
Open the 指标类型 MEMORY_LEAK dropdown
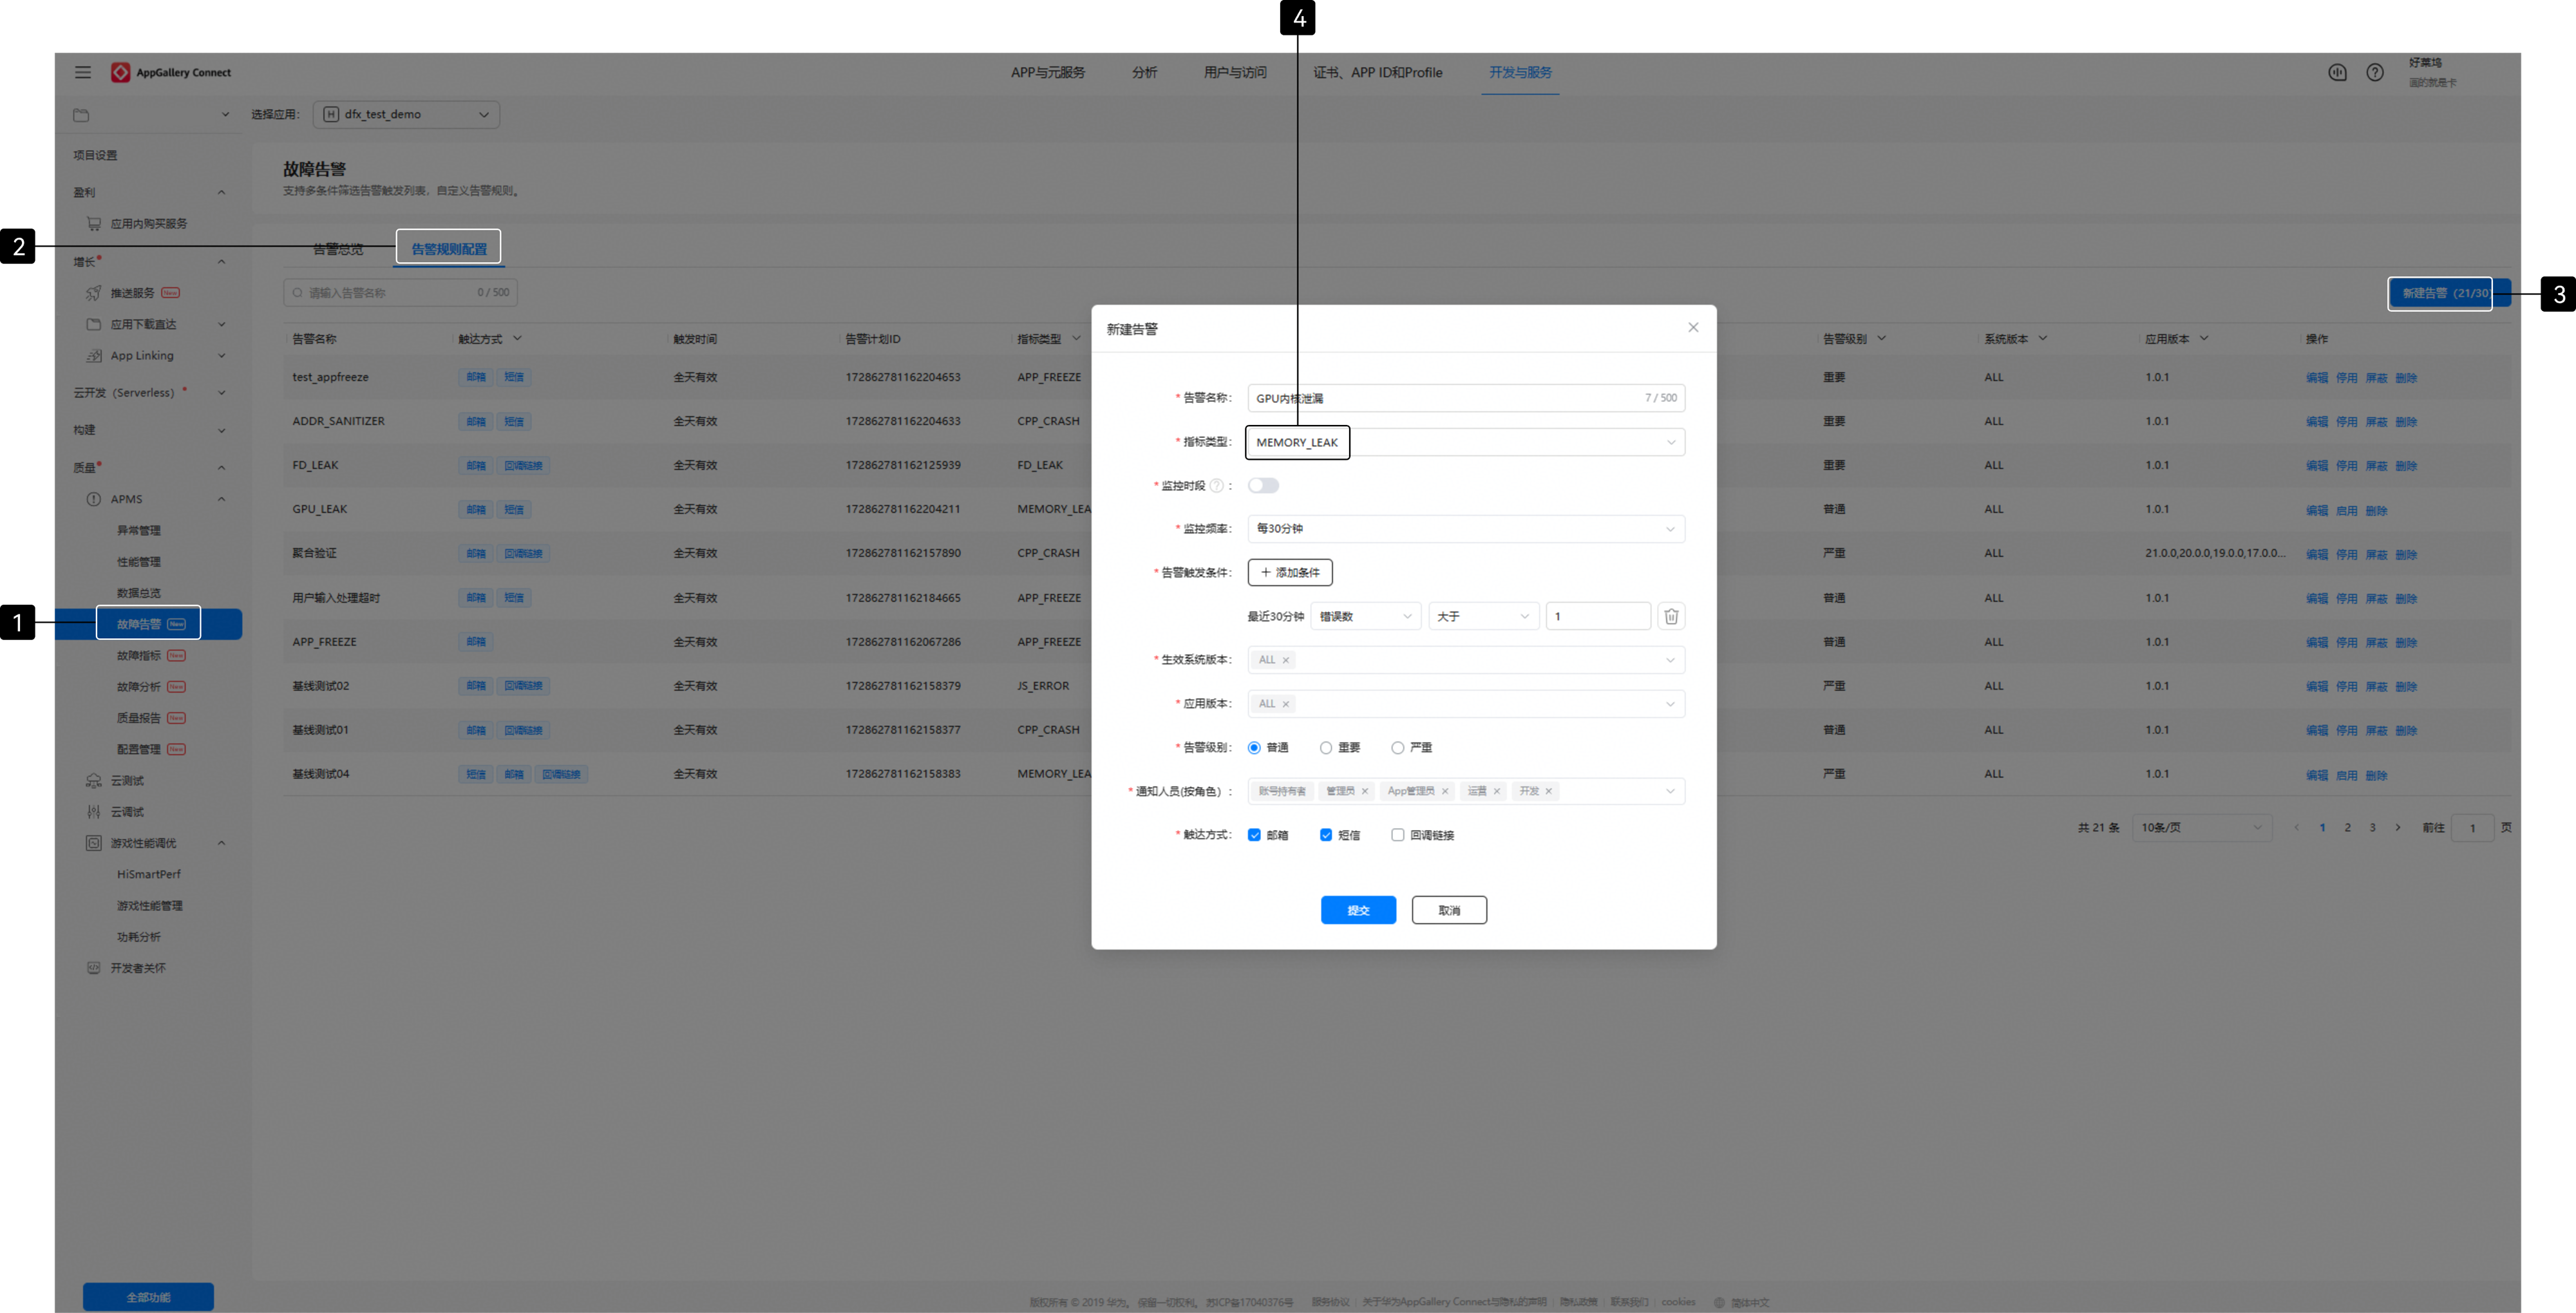tap(1466, 442)
